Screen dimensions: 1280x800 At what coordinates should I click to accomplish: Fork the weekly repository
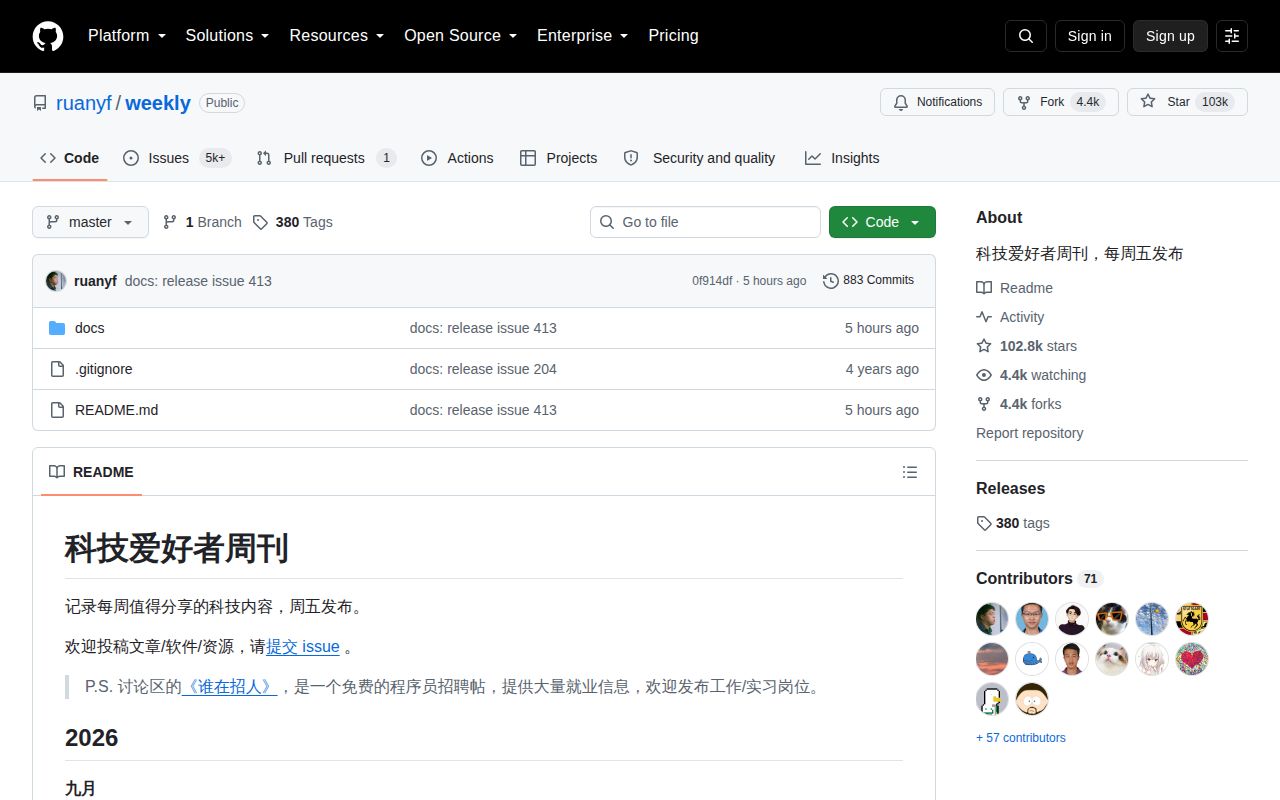click(1060, 102)
